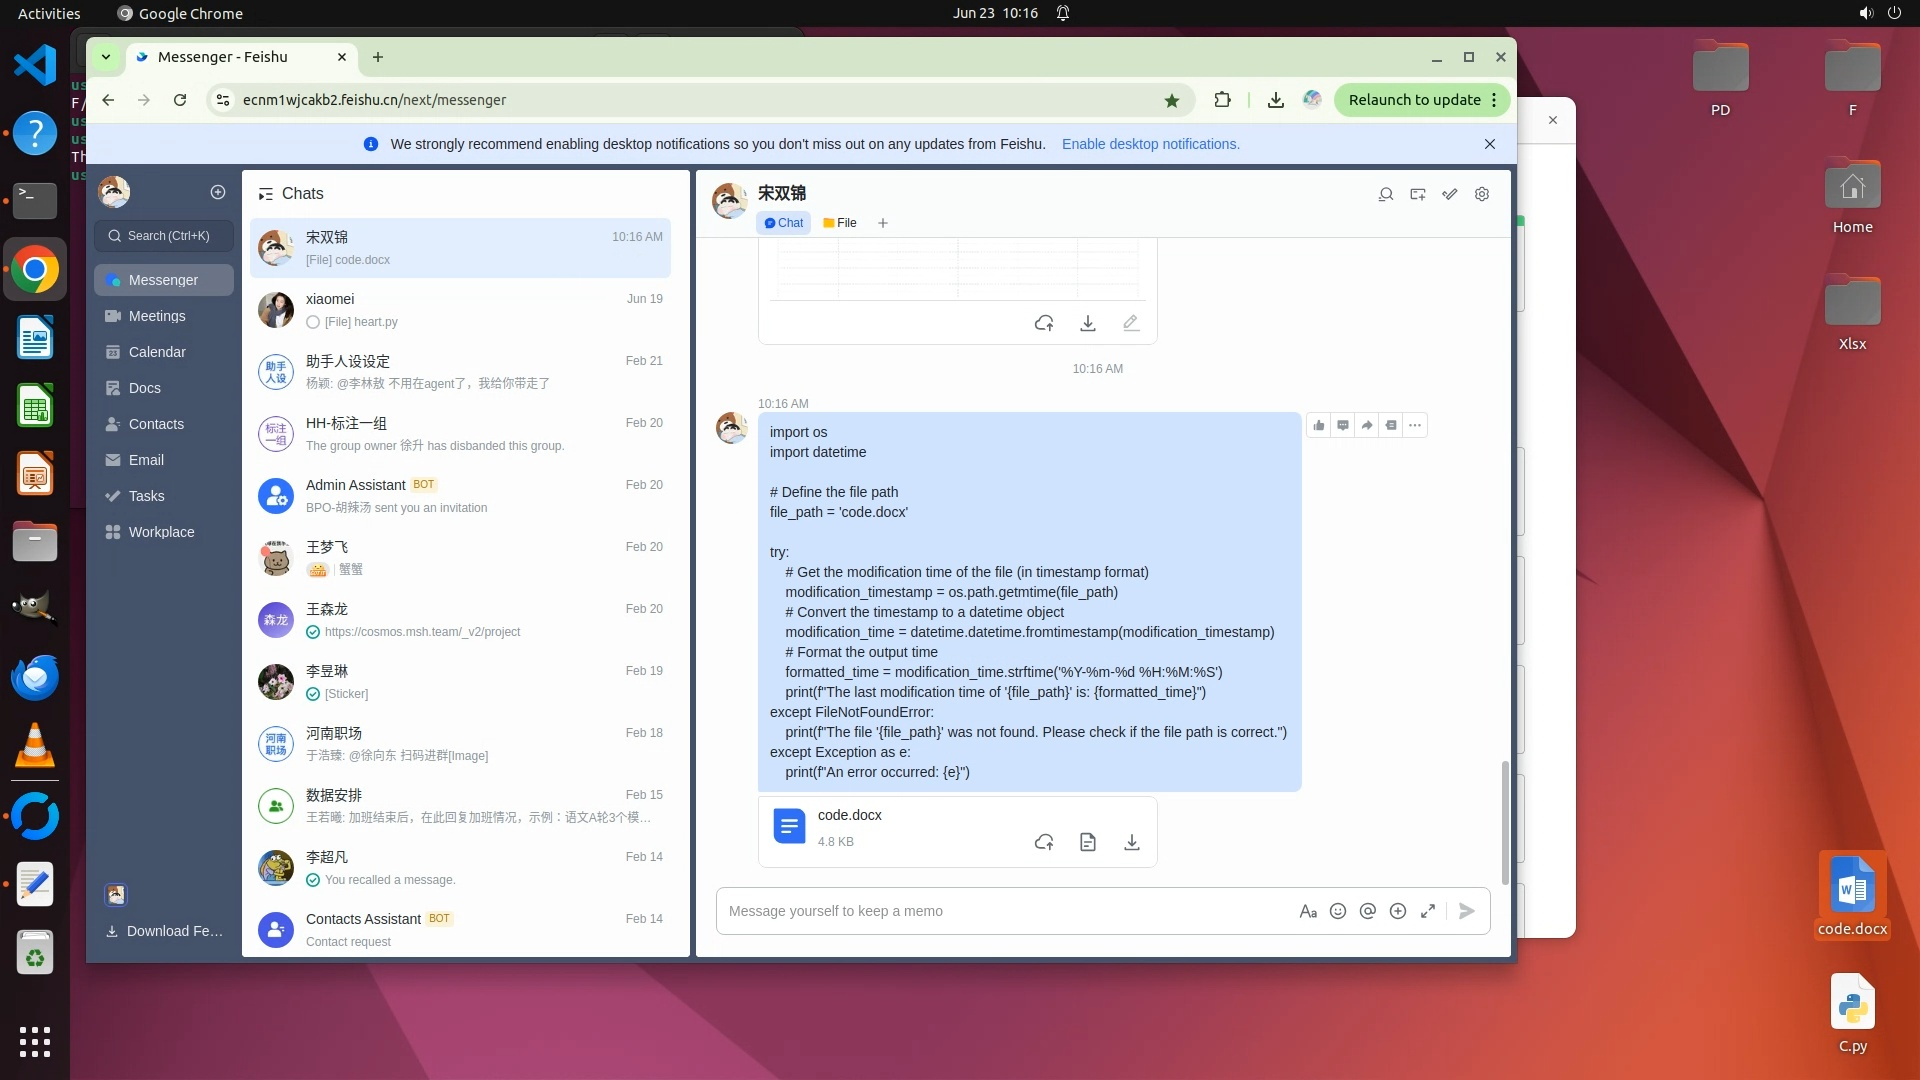
Task: Open more message actions ellipsis
Action: pyautogui.click(x=1415, y=426)
